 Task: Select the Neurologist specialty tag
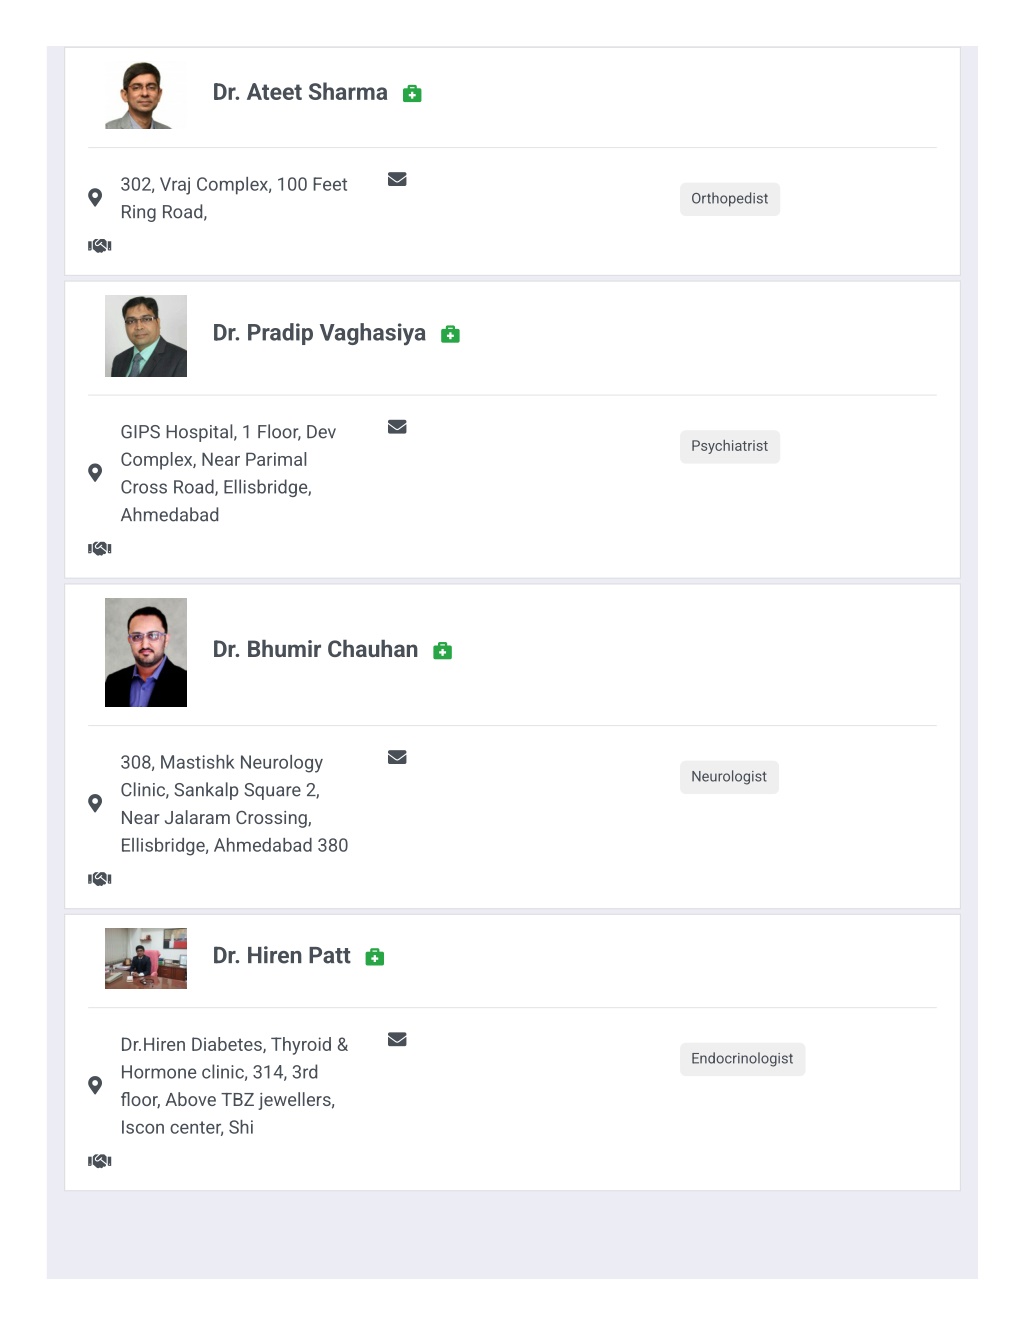pos(729,777)
